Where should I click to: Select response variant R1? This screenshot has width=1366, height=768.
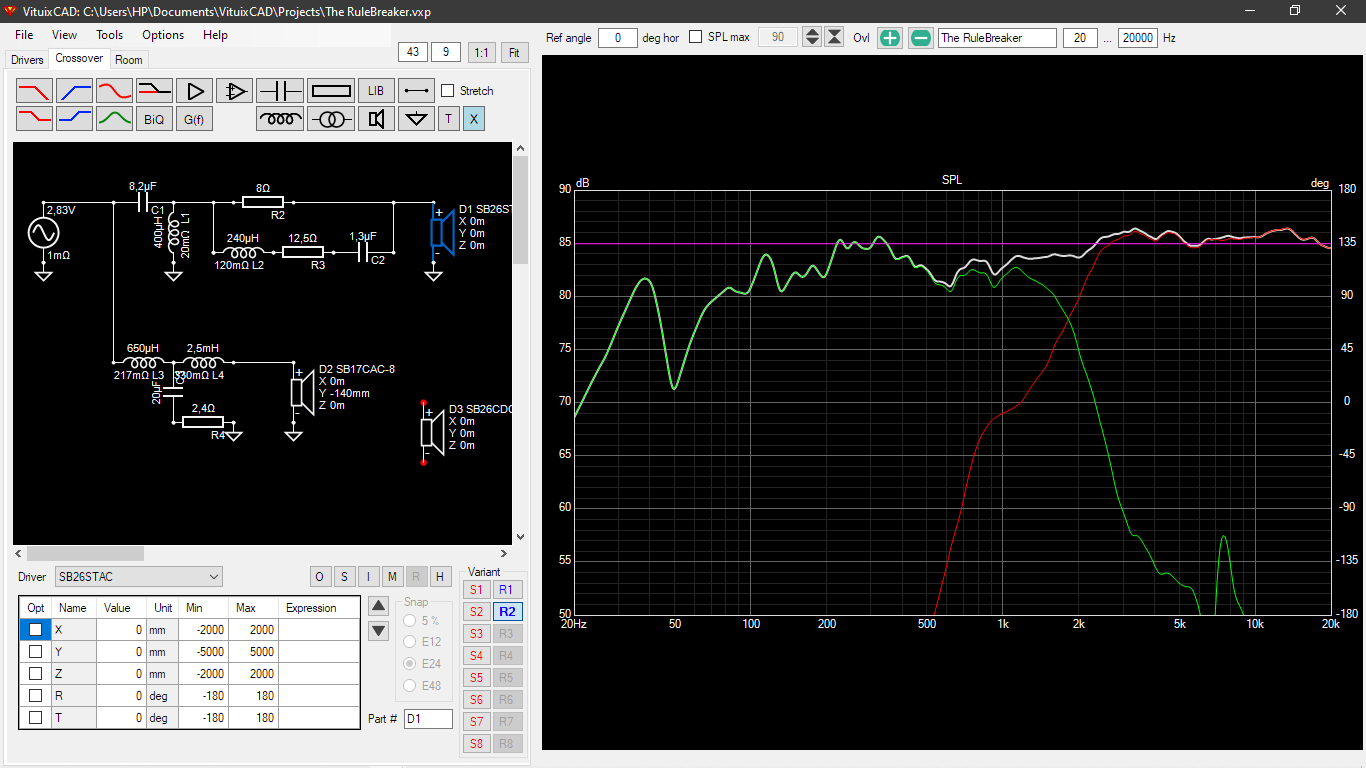pos(507,590)
